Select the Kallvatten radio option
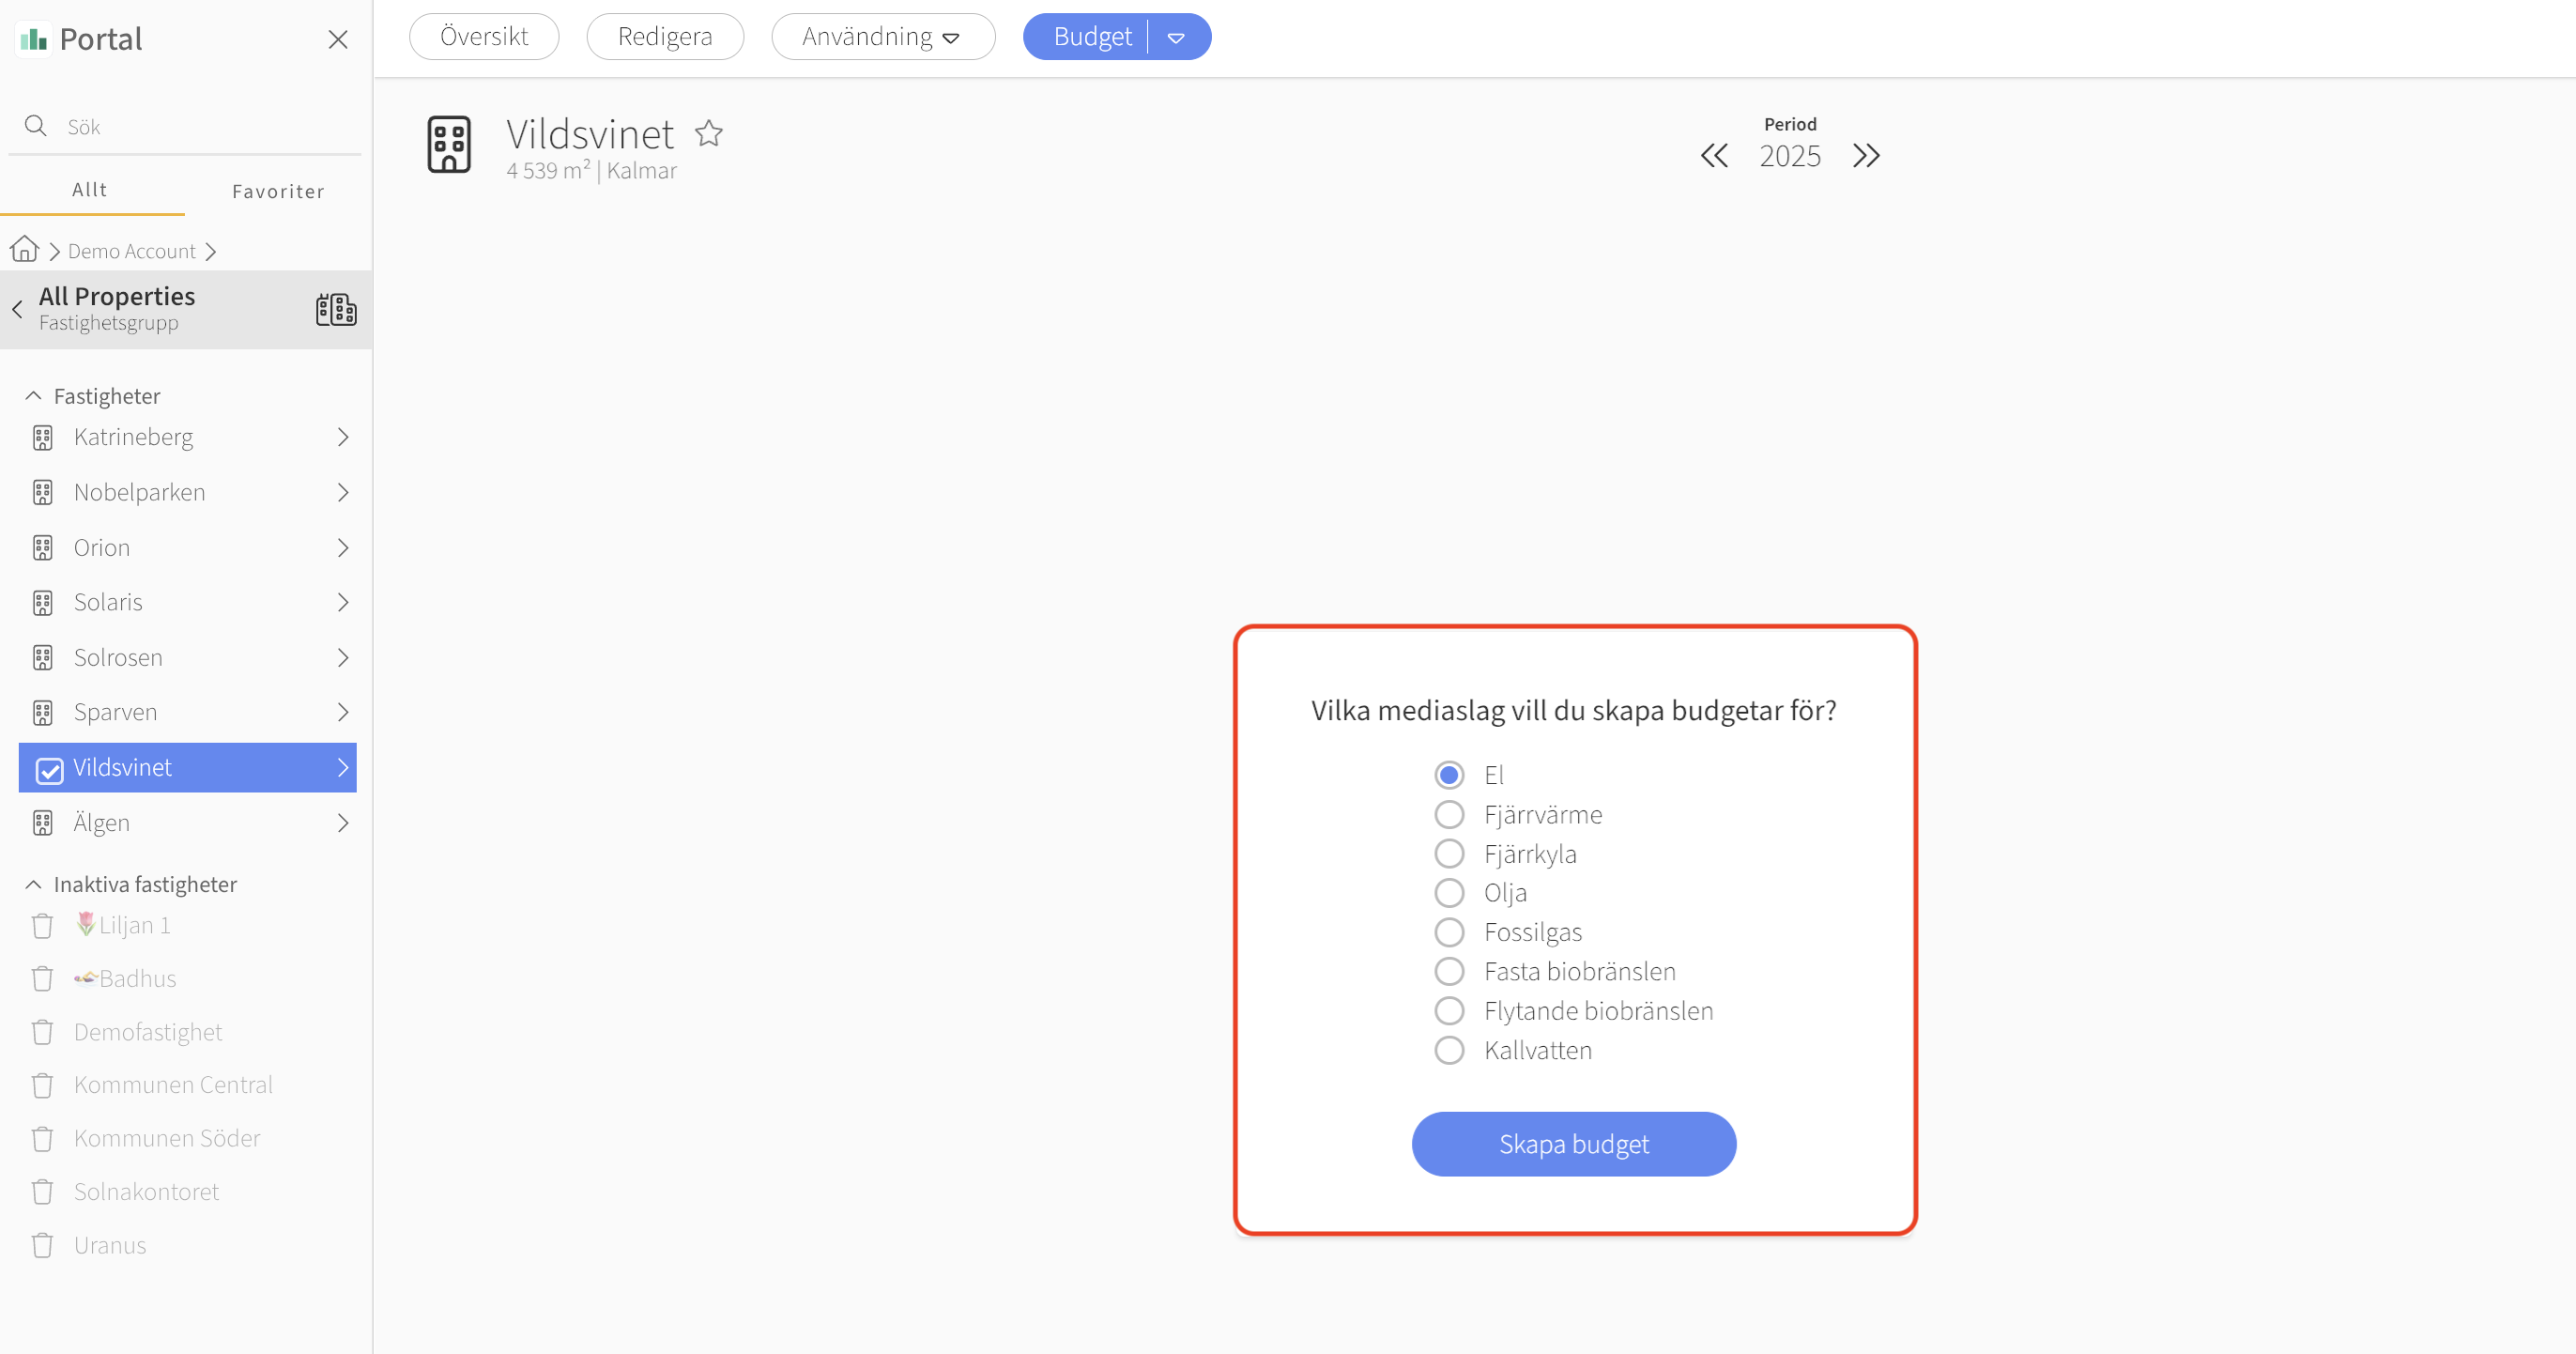This screenshot has height=1354, width=2576. (1449, 1050)
